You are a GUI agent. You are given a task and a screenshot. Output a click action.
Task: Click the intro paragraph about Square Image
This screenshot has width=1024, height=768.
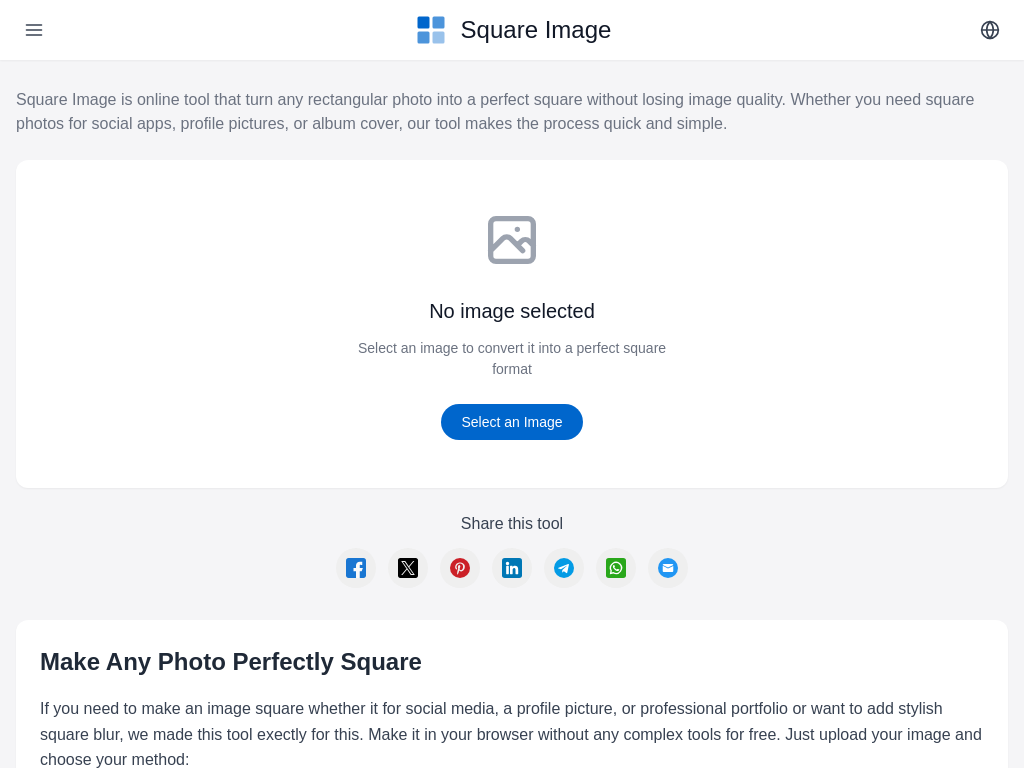pyautogui.click(x=495, y=111)
